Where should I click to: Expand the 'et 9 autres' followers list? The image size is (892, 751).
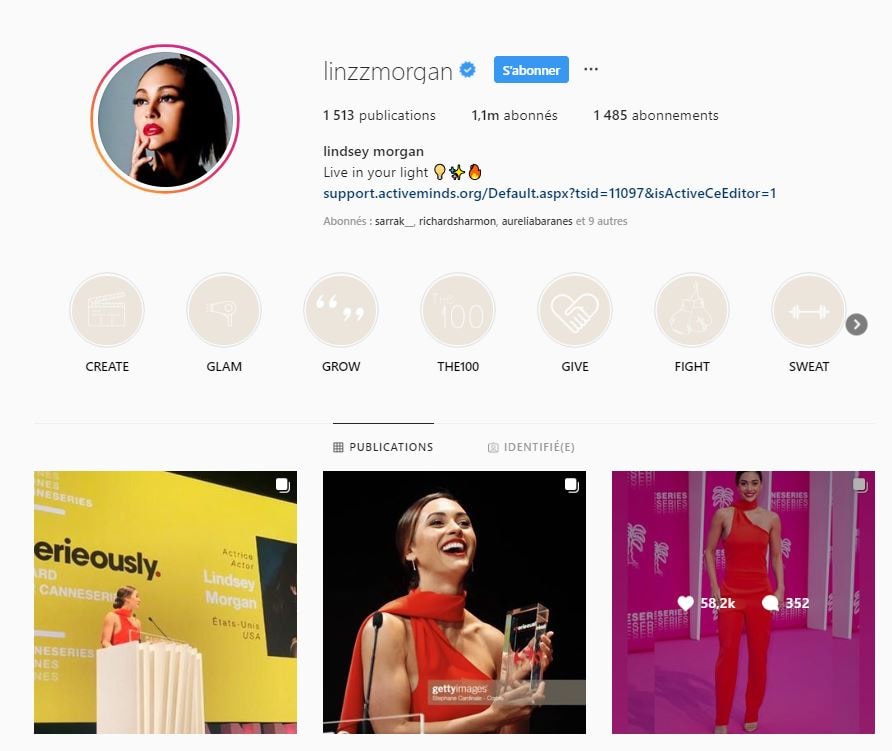(x=601, y=221)
